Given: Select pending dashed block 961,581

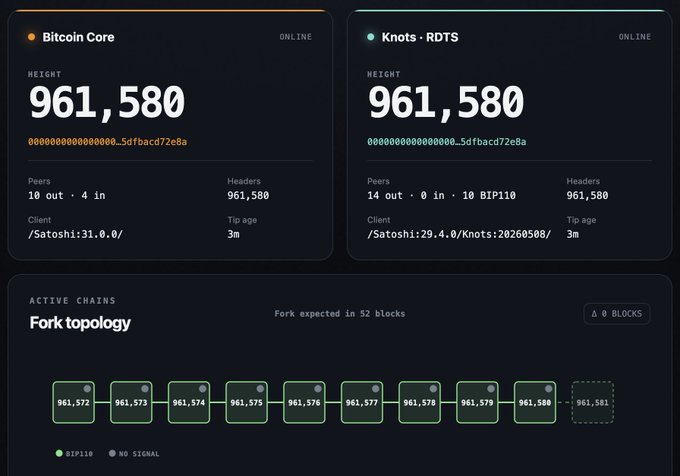Looking at the screenshot, I should pyautogui.click(x=593, y=402).
